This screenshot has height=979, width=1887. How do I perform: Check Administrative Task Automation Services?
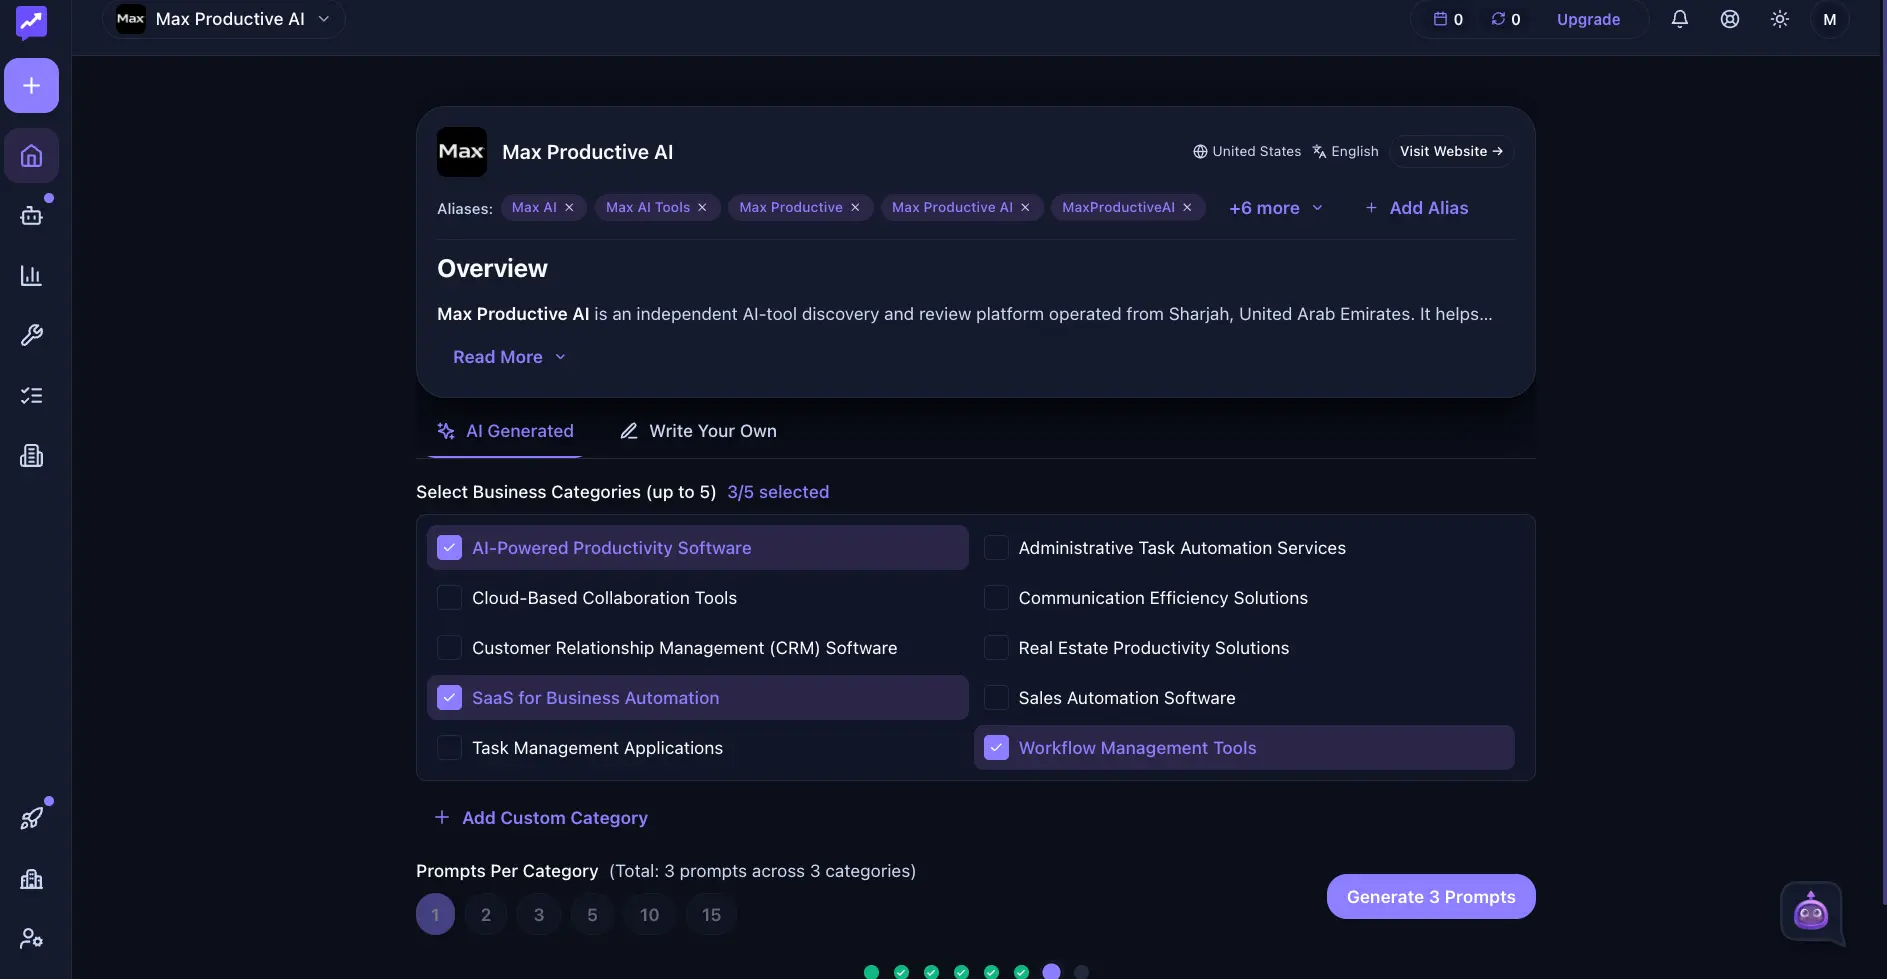point(996,548)
